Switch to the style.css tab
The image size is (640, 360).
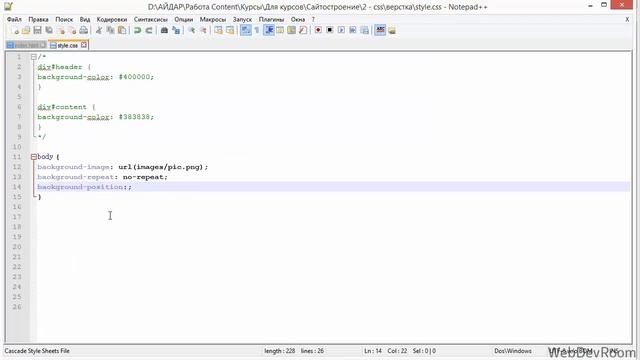[x=67, y=45]
